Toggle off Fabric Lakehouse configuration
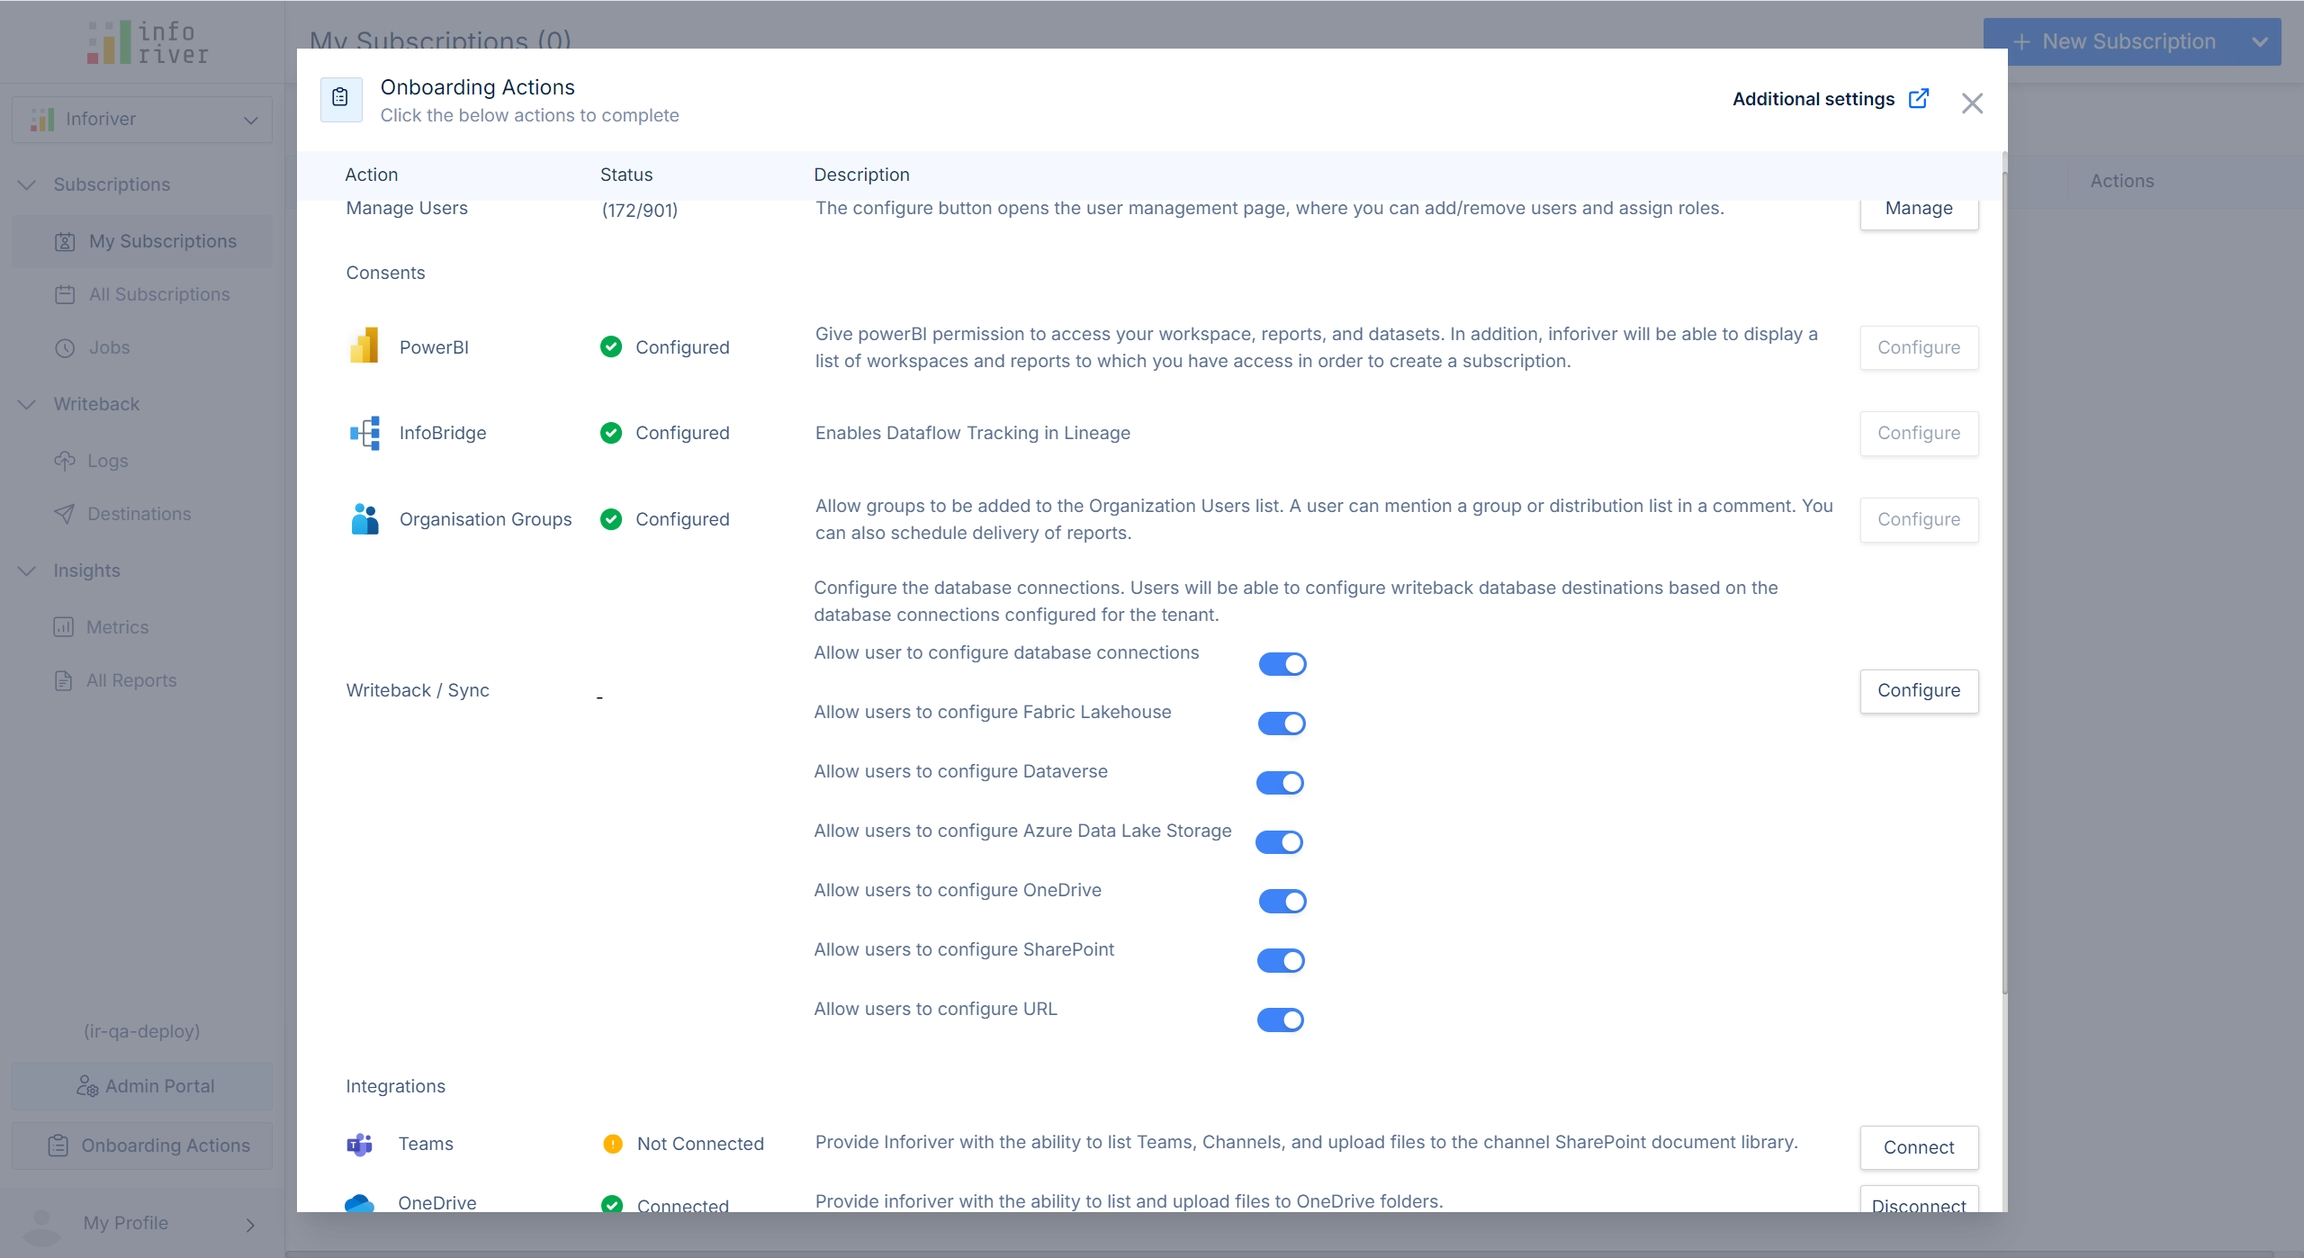Viewport: 2304px width, 1258px height. point(1281,723)
